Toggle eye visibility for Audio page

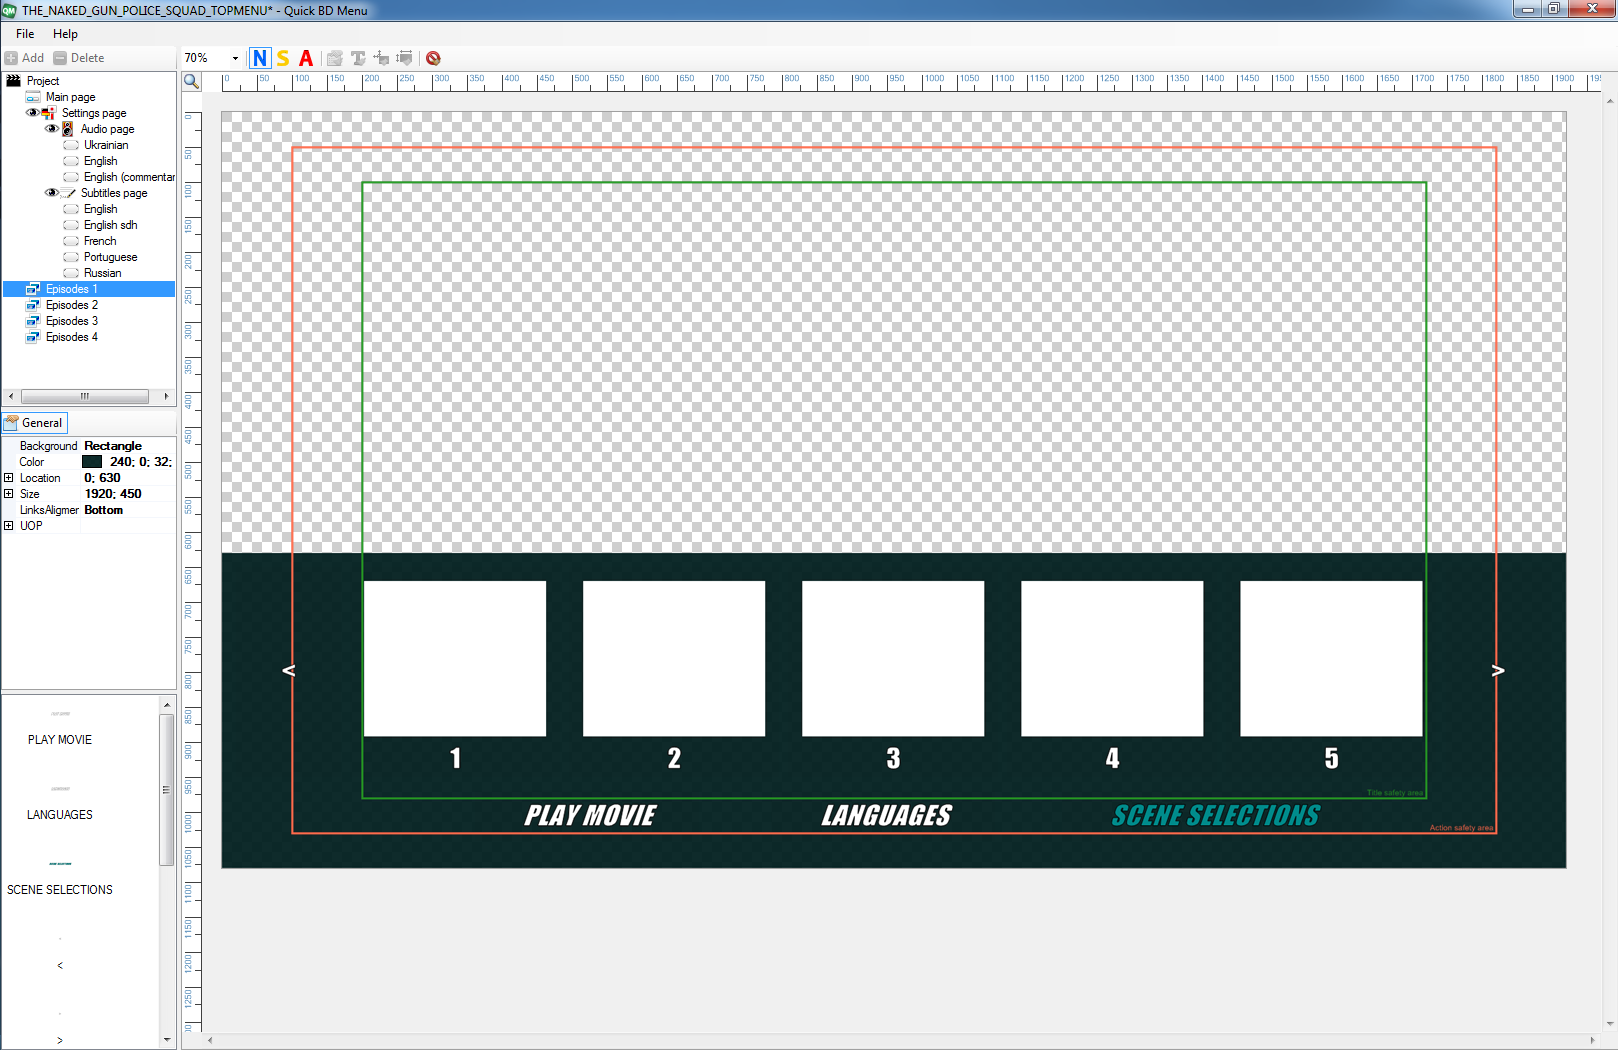(51, 129)
